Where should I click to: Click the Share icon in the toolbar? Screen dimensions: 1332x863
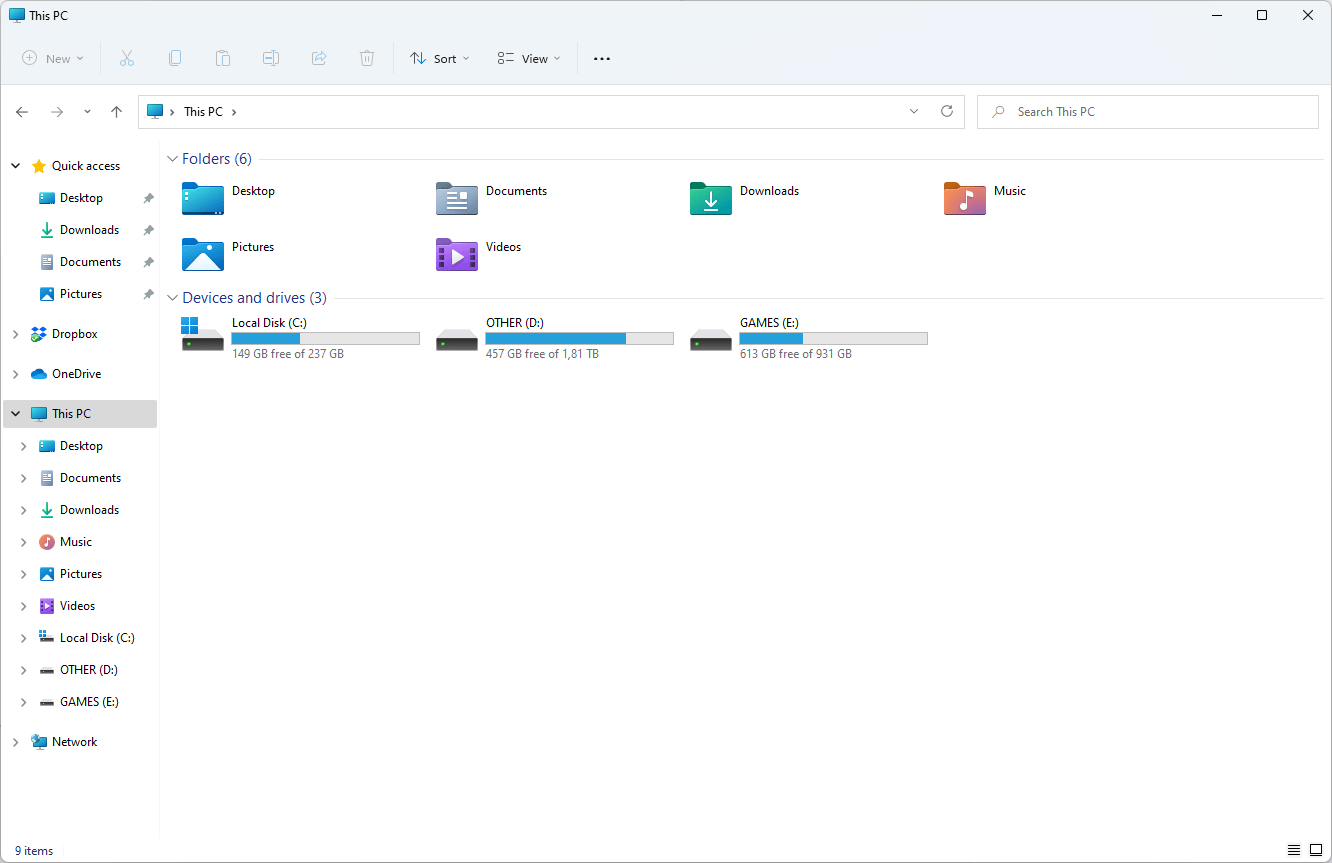pyautogui.click(x=319, y=58)
